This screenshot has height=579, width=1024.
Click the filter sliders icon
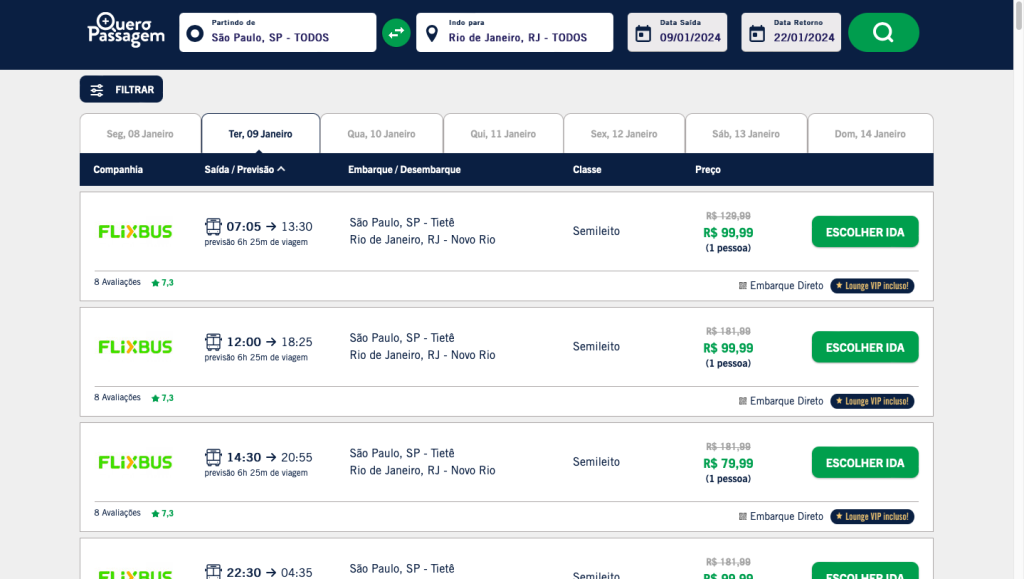click(97, 90)
